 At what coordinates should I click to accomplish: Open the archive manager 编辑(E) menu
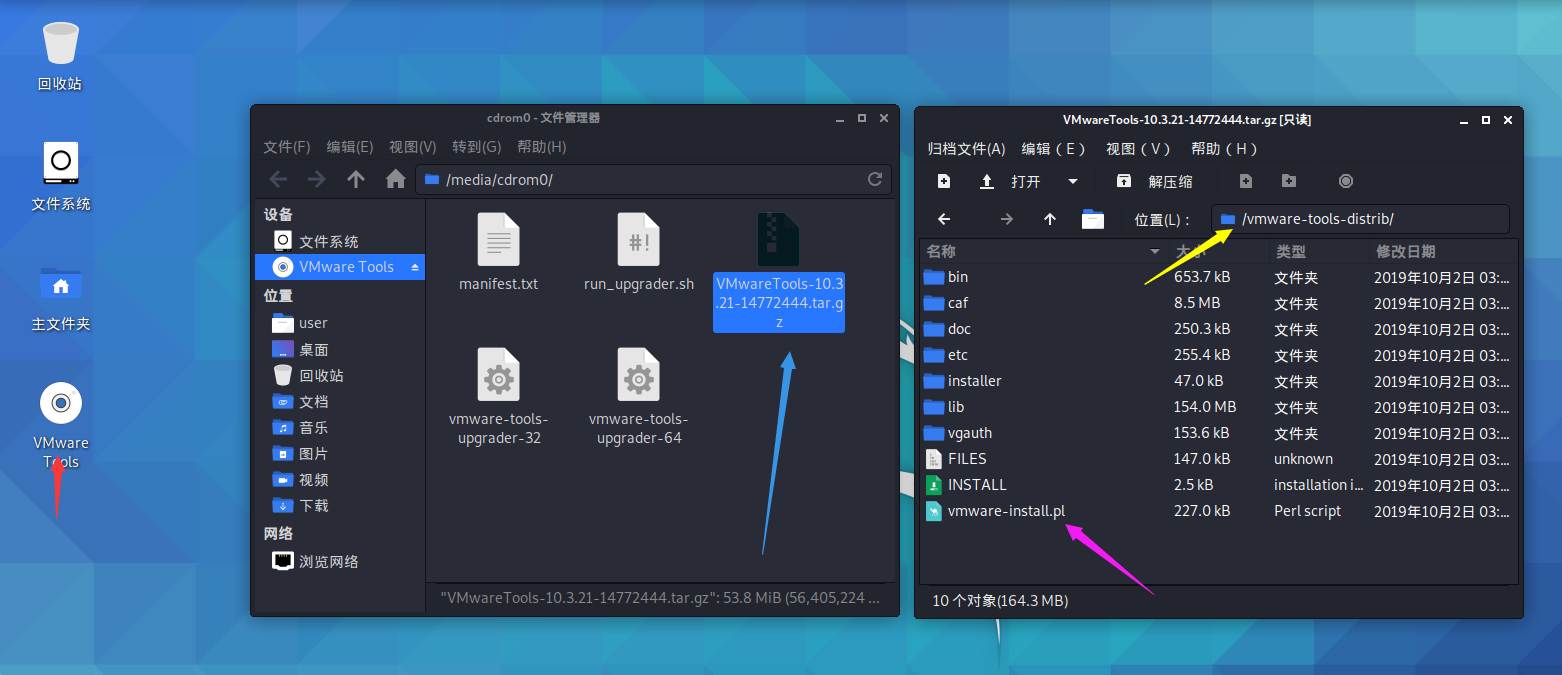[x=1054, y=149]
